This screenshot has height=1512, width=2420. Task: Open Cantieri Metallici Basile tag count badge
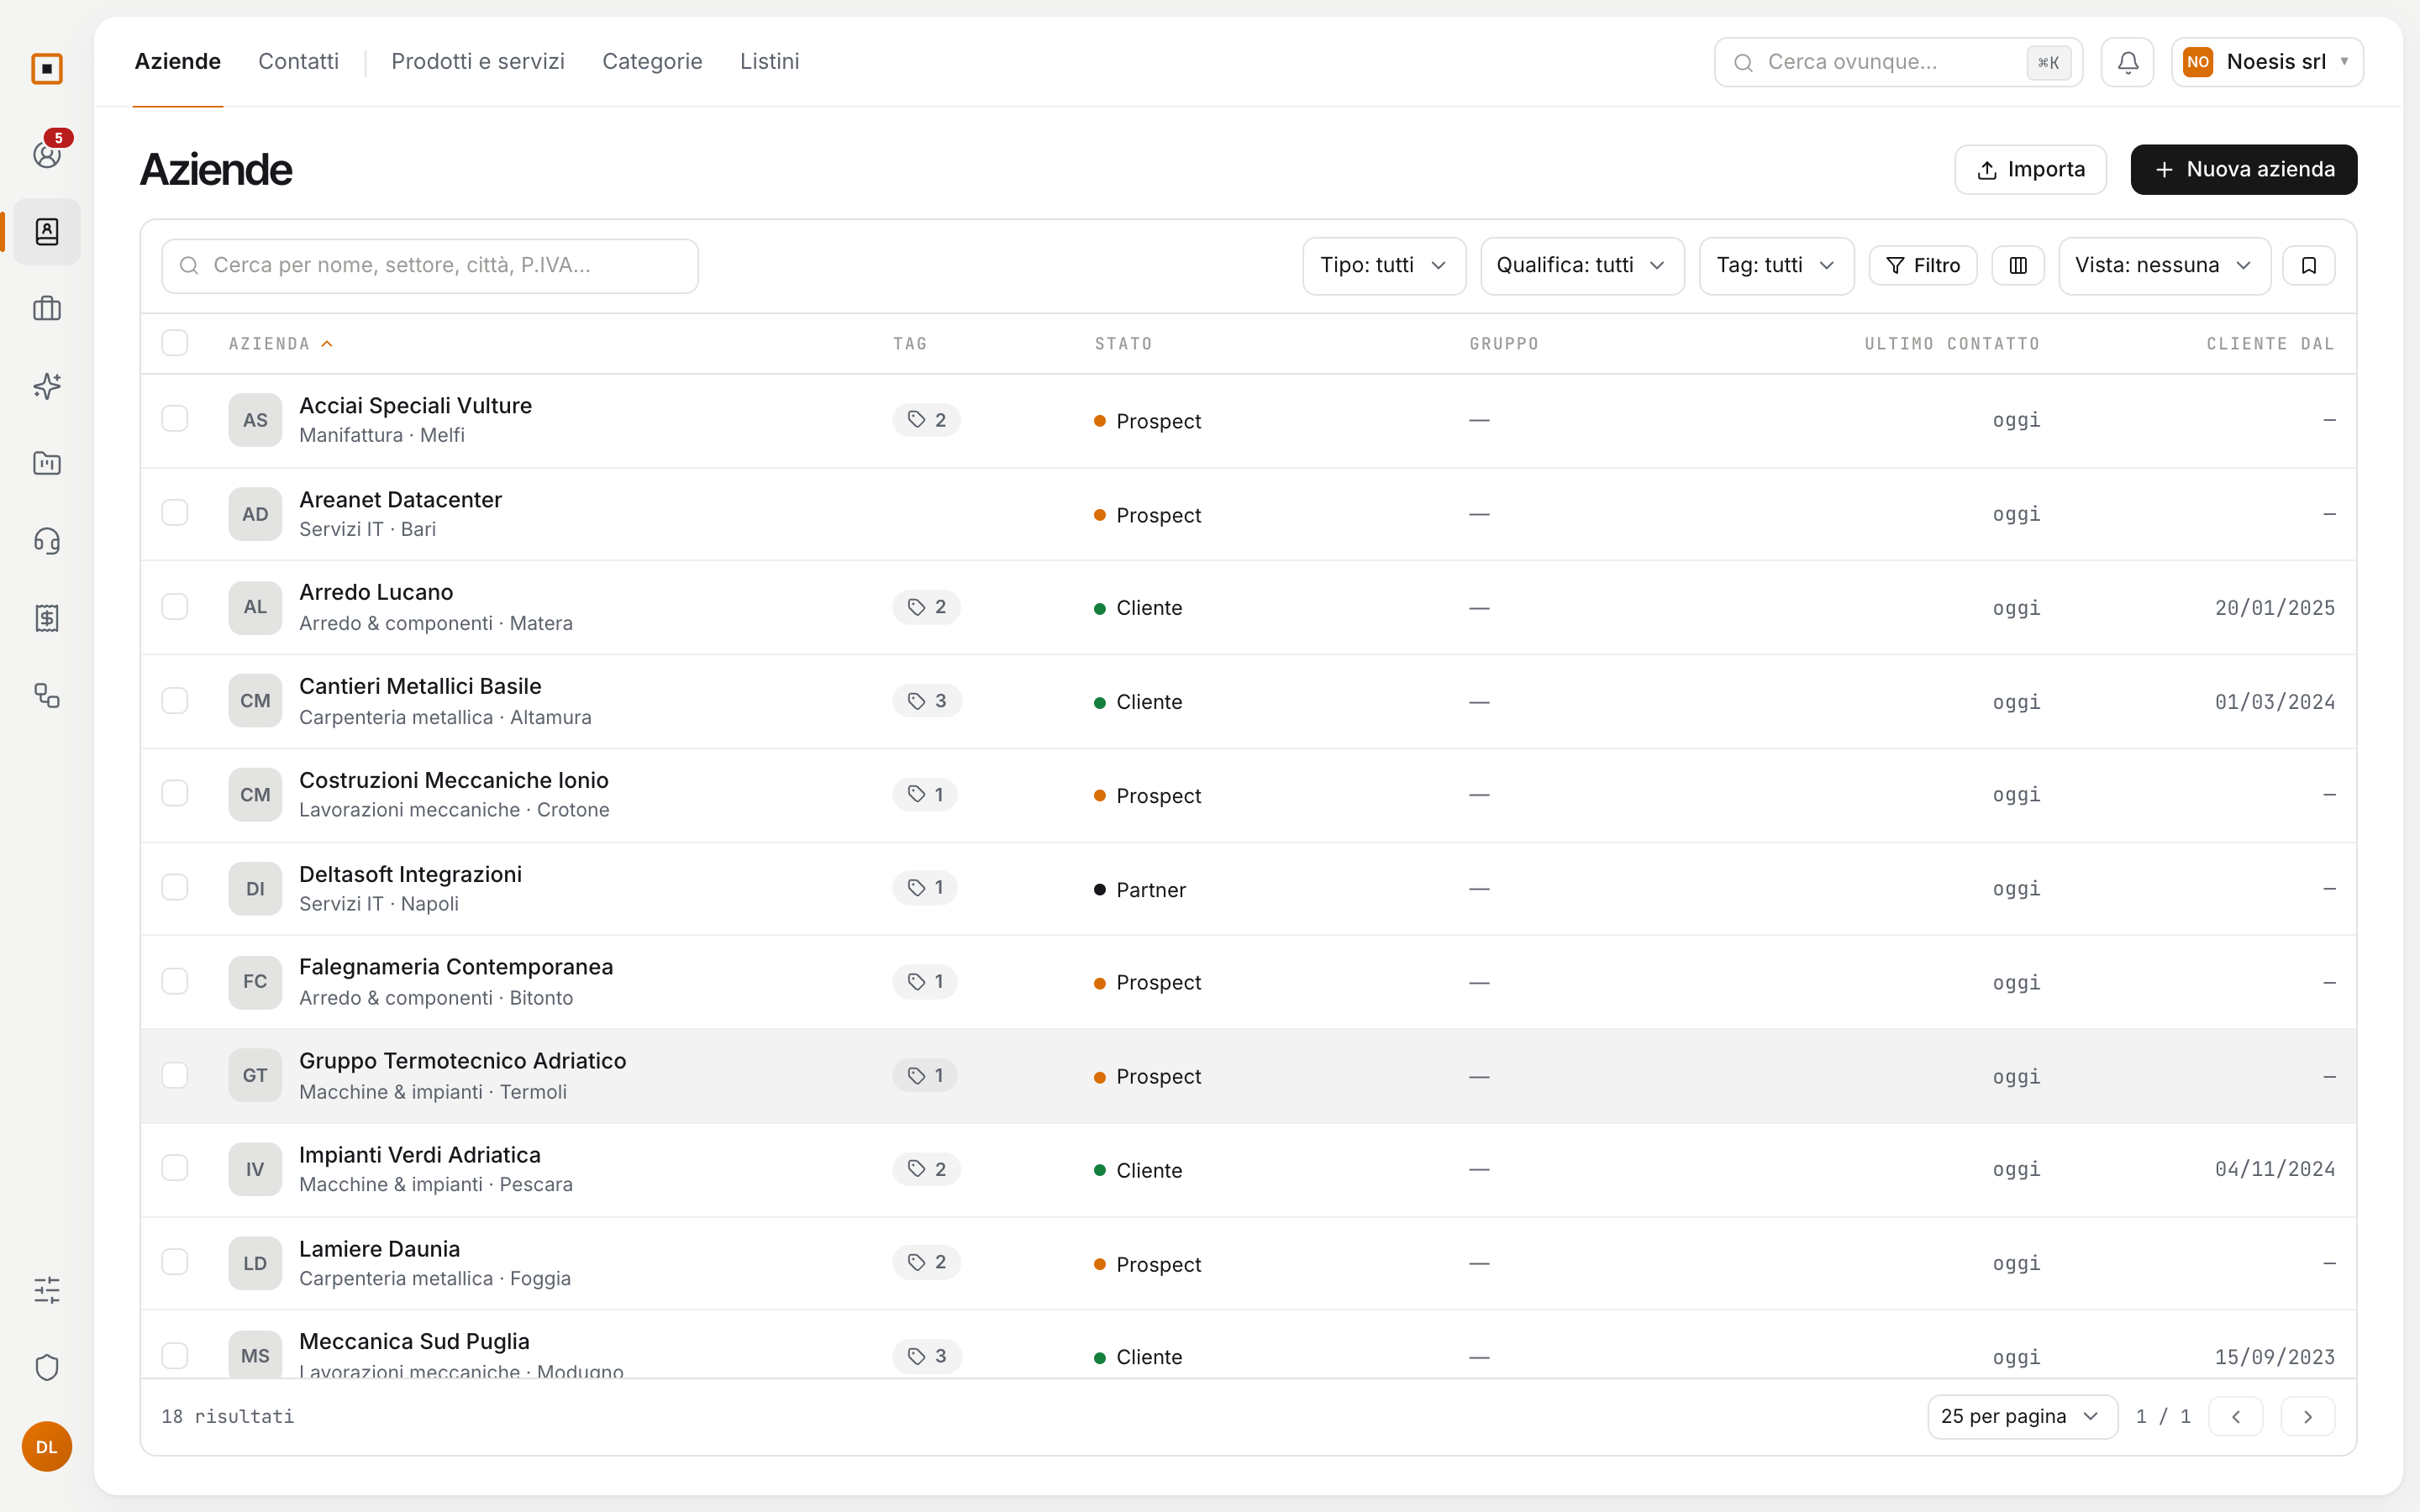(927, 701)
